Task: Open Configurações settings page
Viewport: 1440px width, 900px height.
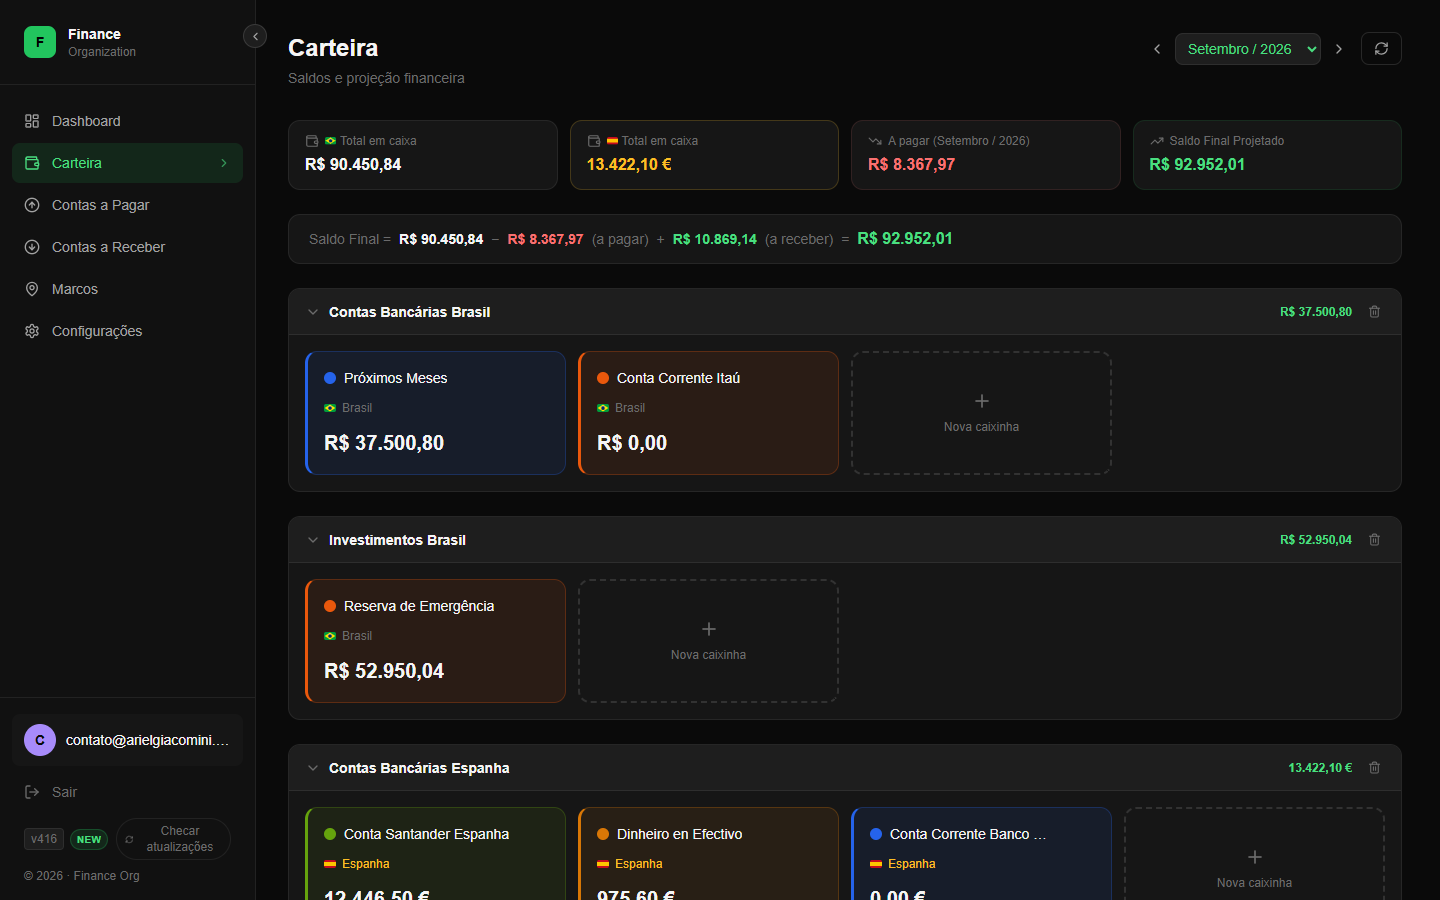Action: point(127,331)
